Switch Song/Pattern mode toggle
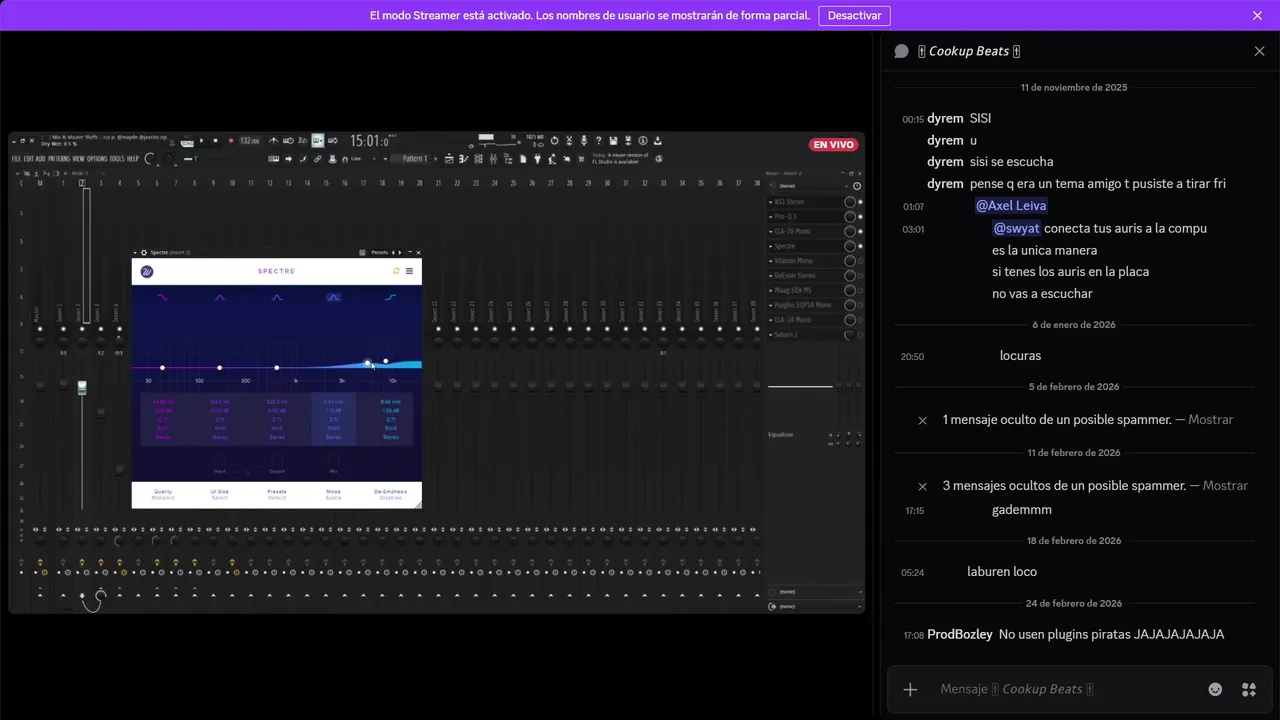1280x720 pixels. [187, 142]
